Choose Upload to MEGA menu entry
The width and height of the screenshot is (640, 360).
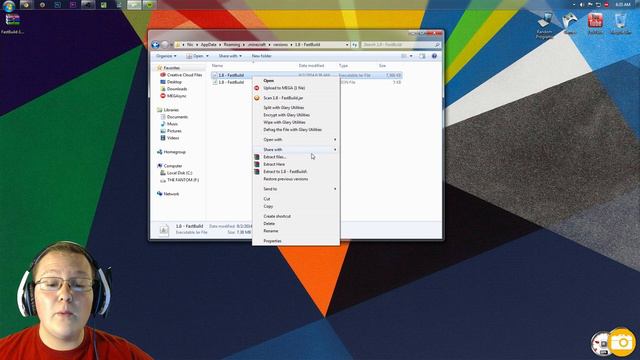pos(296,88)
